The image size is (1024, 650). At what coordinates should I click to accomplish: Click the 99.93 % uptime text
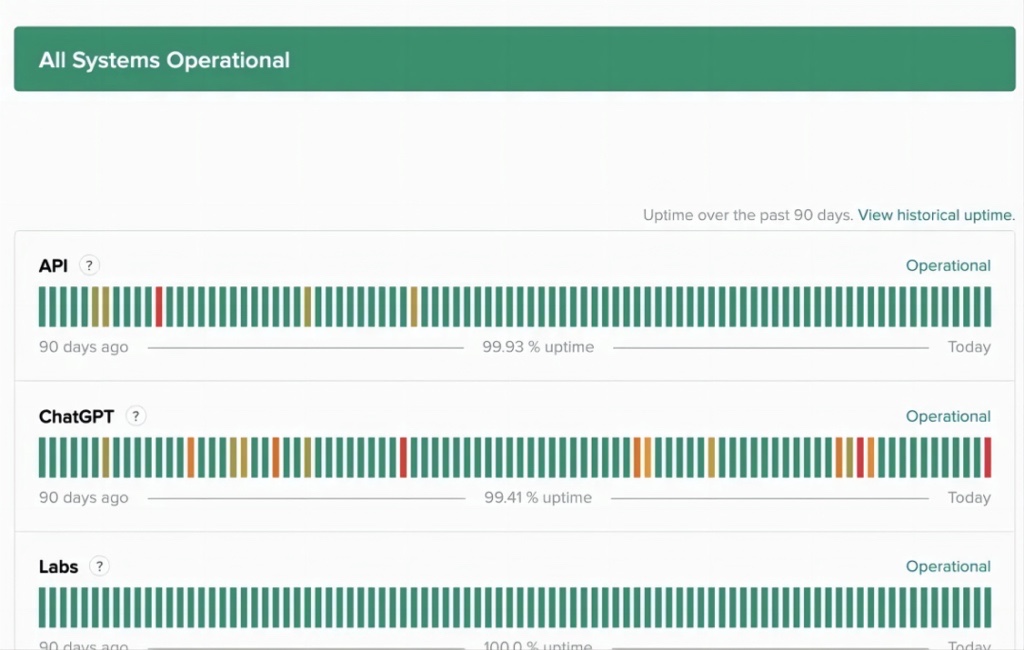tap(538, 347)
